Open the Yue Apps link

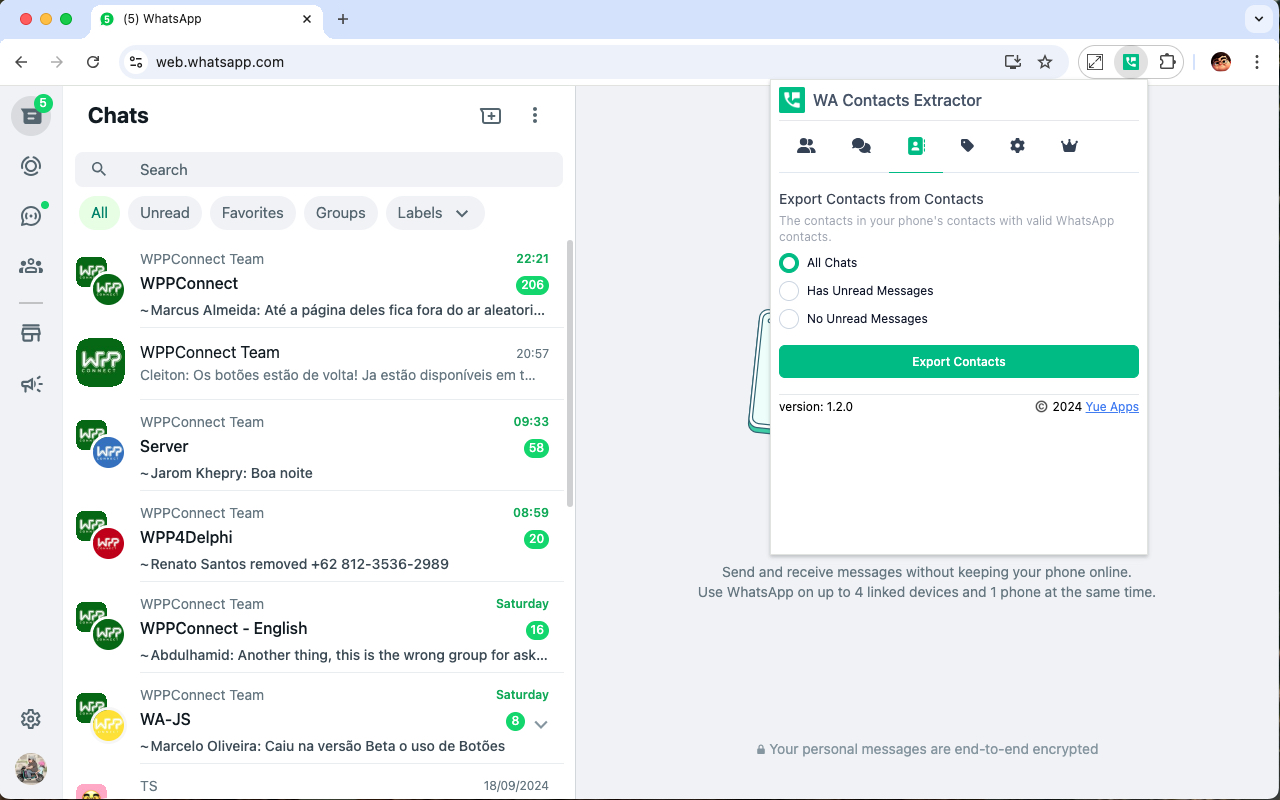[x=1112, y=407]
